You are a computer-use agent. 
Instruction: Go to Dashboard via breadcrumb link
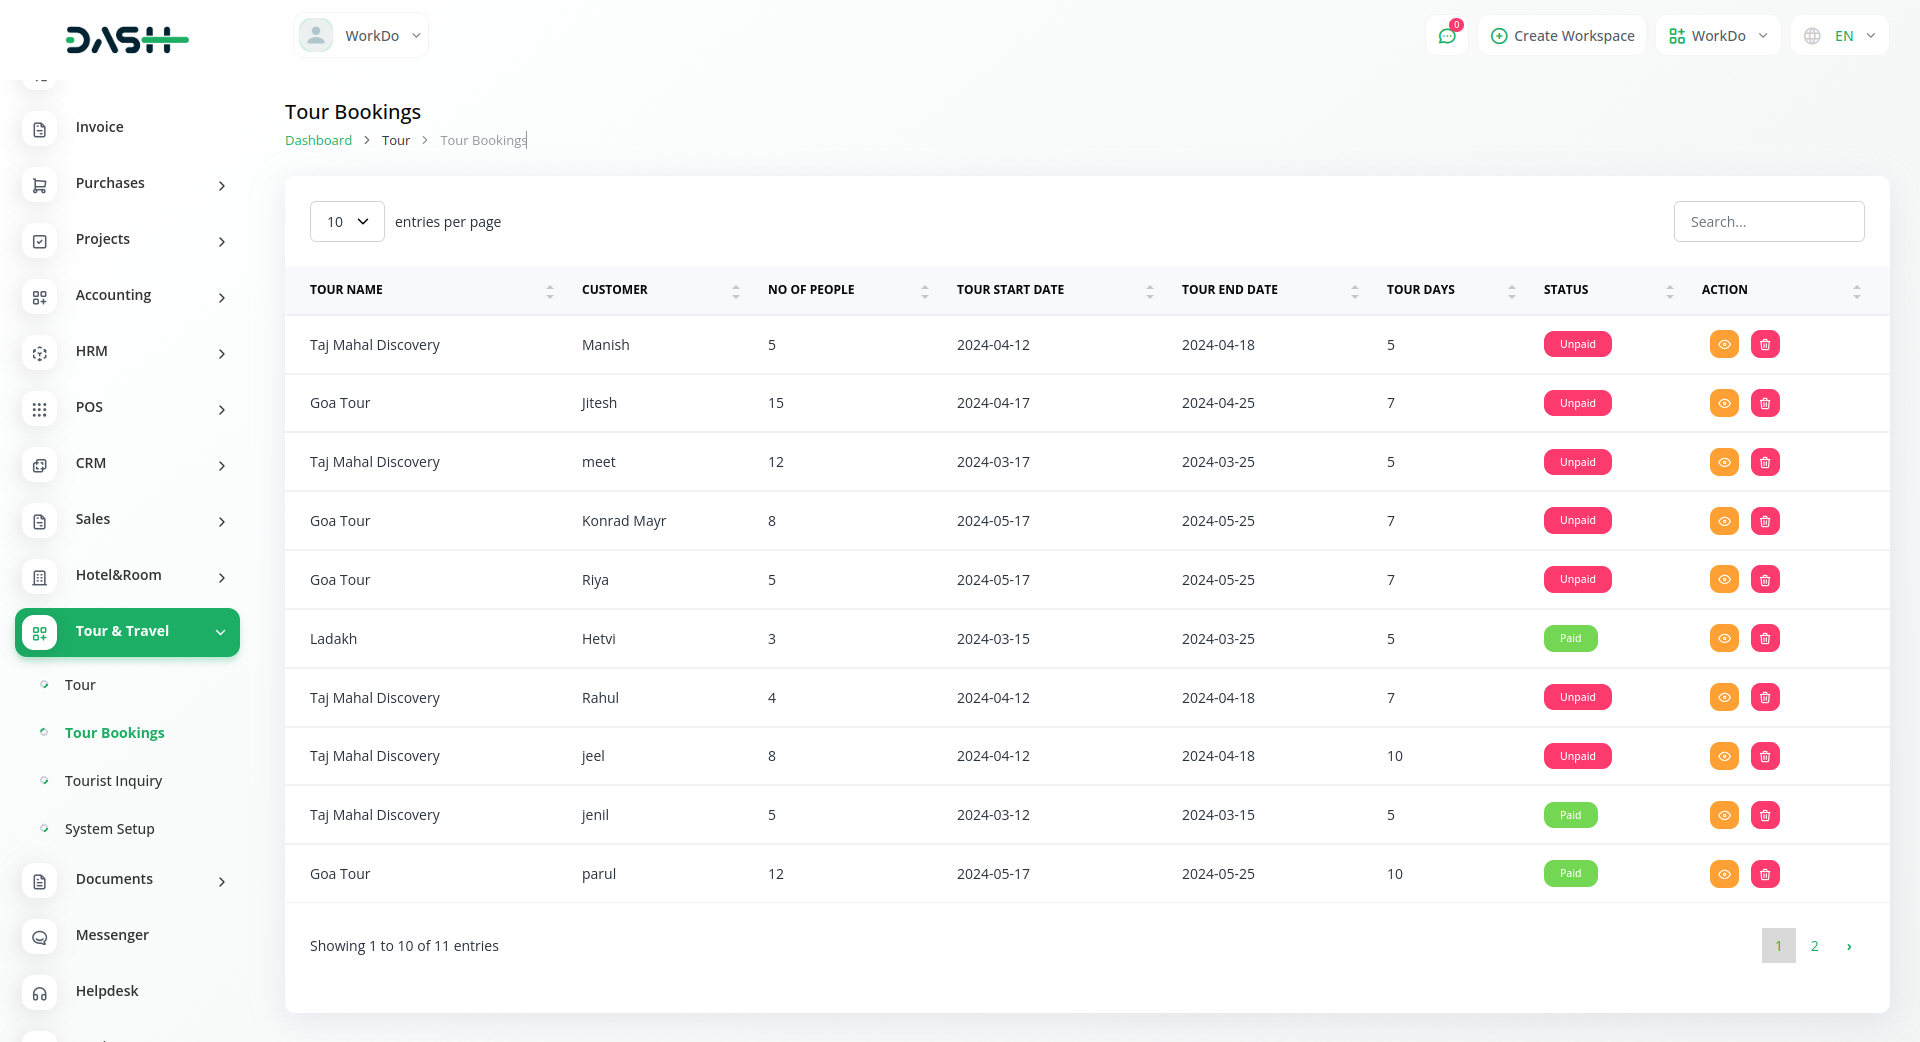[x=318, y=141]
